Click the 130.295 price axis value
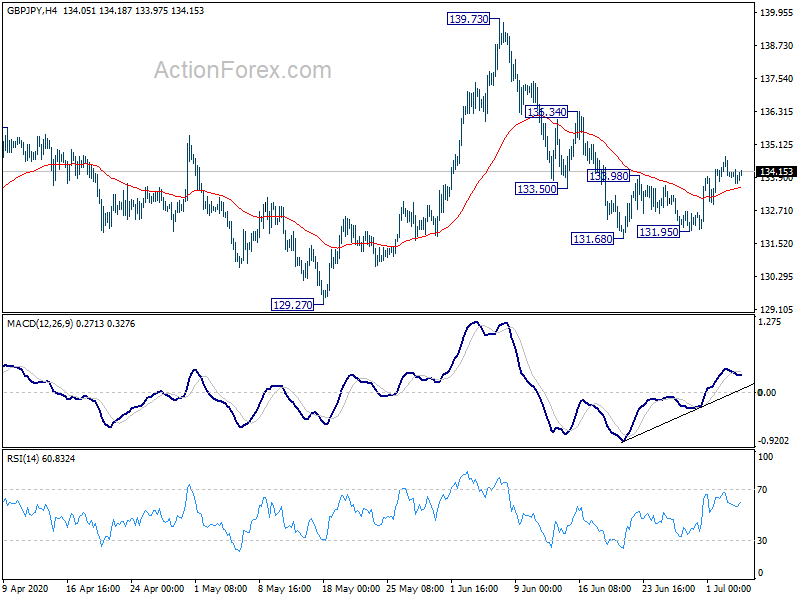The image size is (800, 600). point(777,277)
